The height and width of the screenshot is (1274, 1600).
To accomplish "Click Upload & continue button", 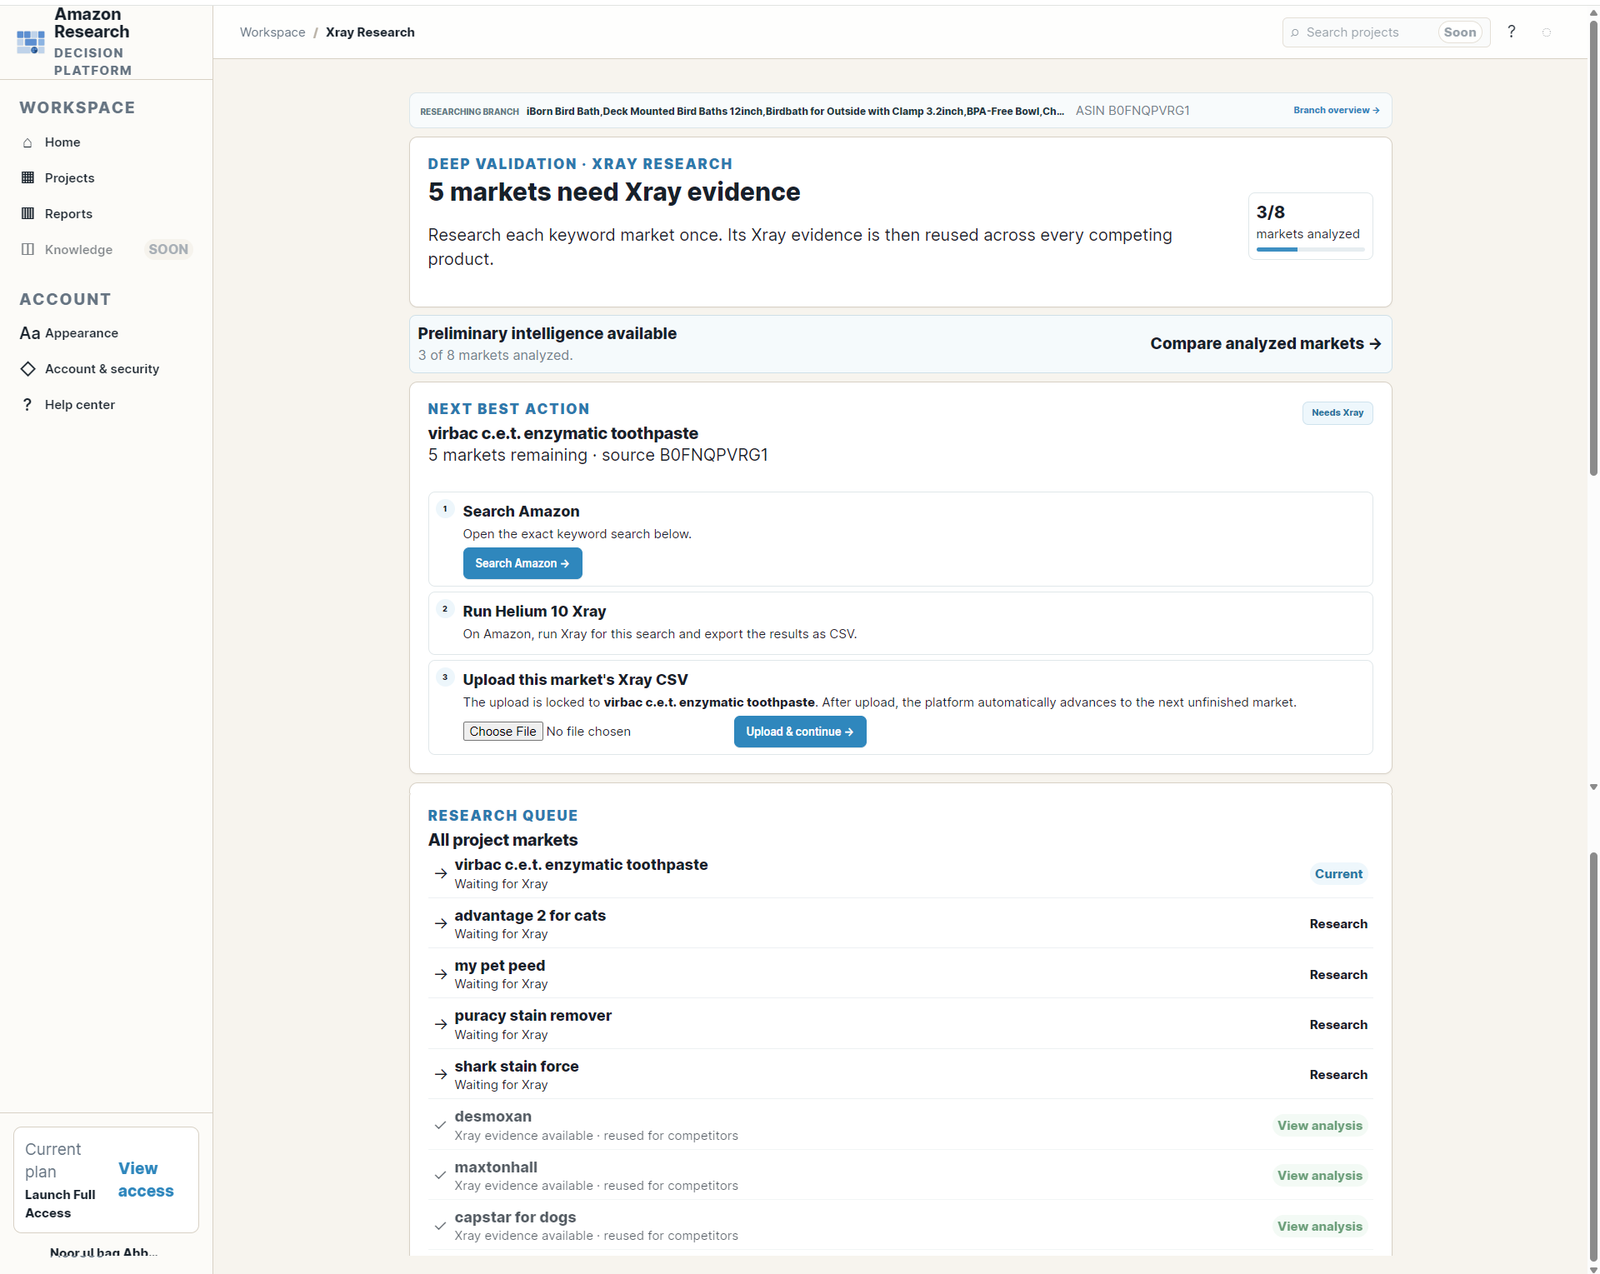I will click(x=800, y=732).
